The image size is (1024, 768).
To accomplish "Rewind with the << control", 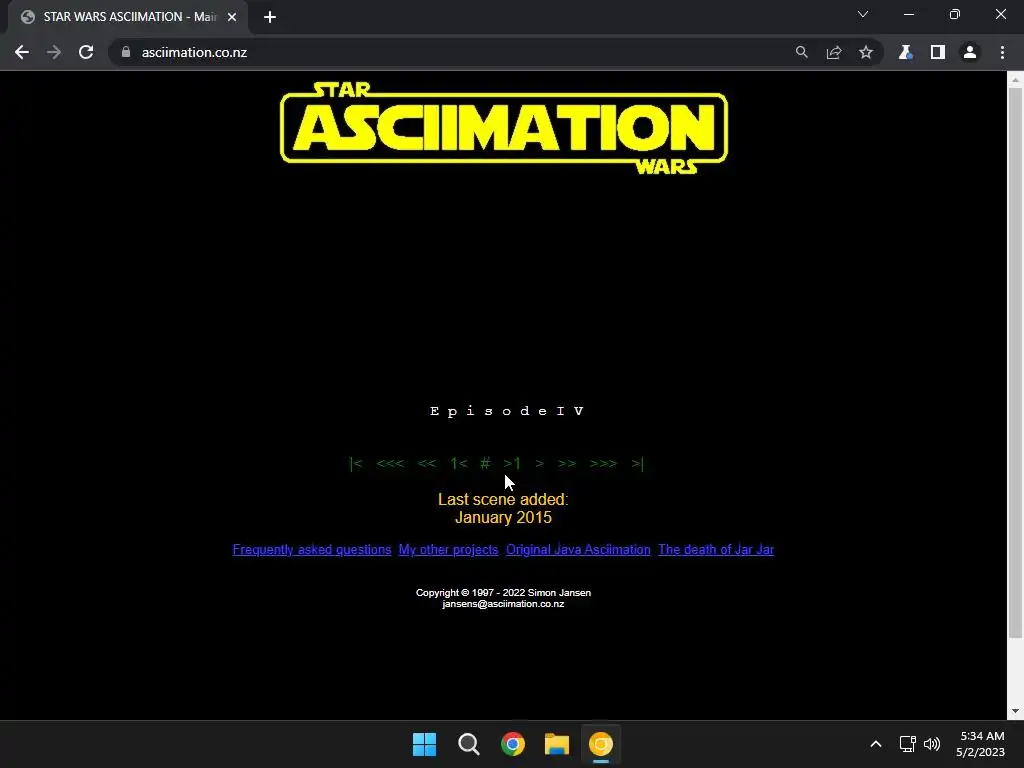I will coord(426,464).
